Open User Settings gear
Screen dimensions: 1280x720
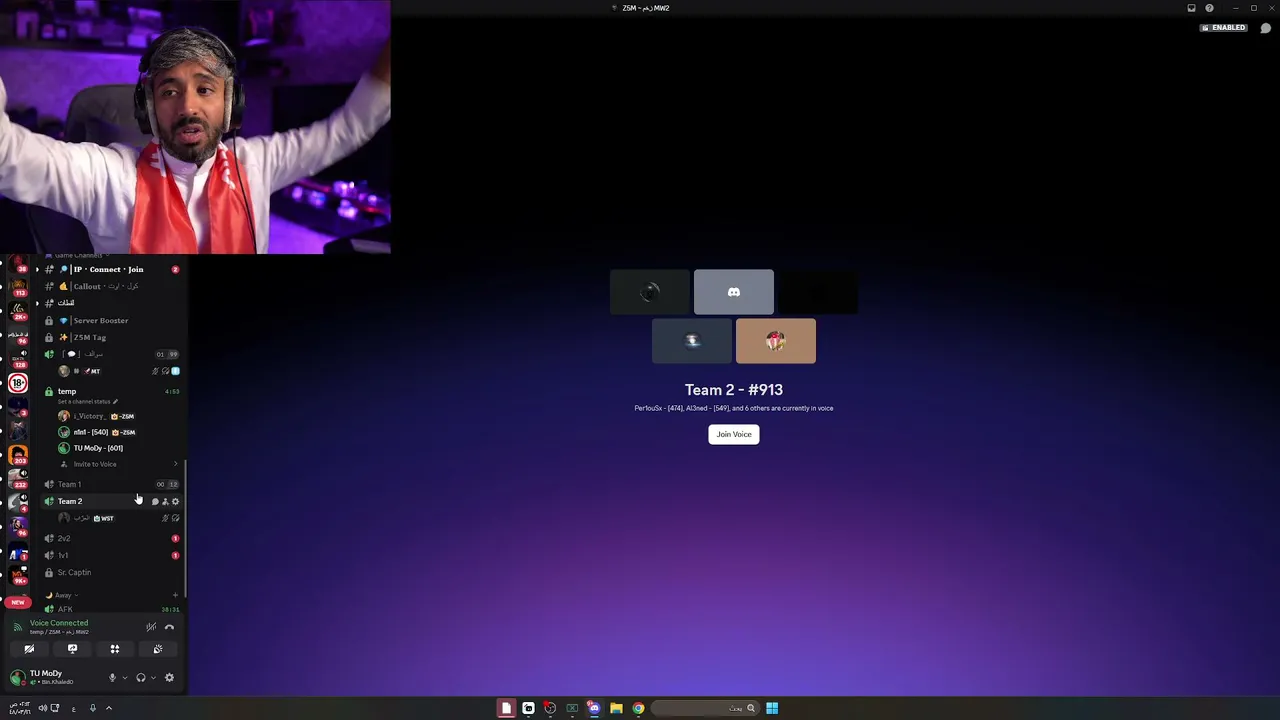(169, 678)
